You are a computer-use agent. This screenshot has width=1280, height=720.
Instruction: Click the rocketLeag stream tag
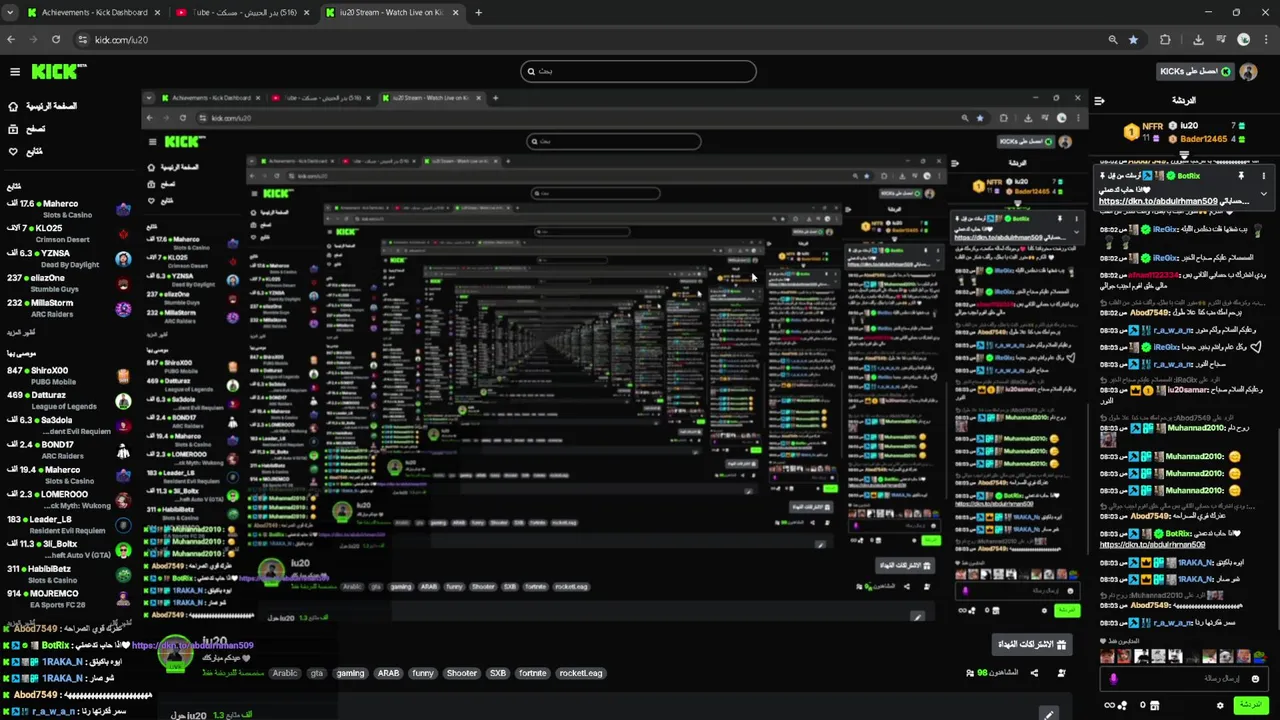580,673
